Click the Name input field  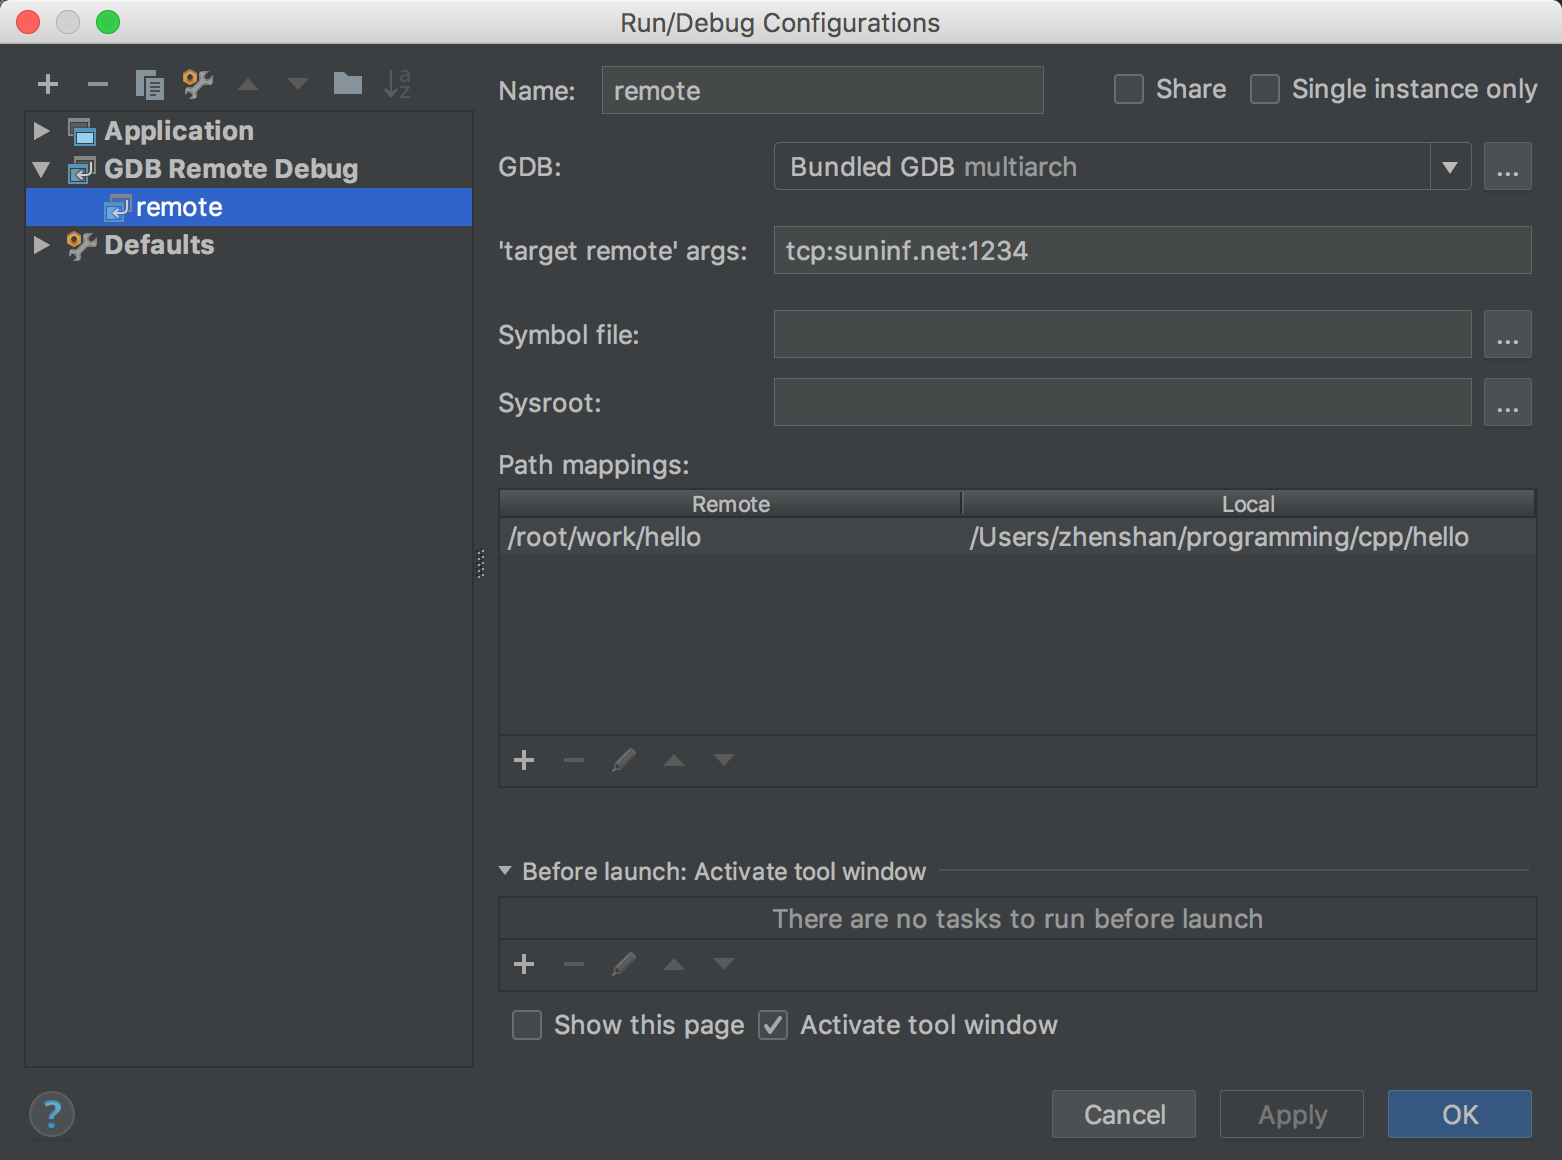tap(823, 90)
